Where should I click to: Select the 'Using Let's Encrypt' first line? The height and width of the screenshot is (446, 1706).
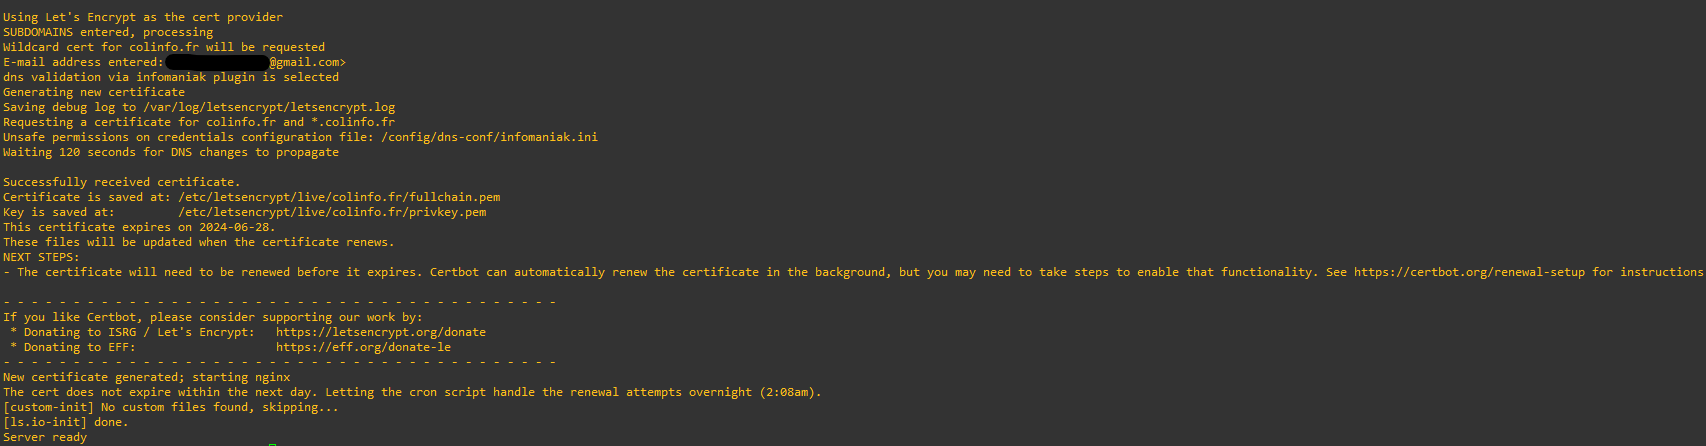point(143,17)
